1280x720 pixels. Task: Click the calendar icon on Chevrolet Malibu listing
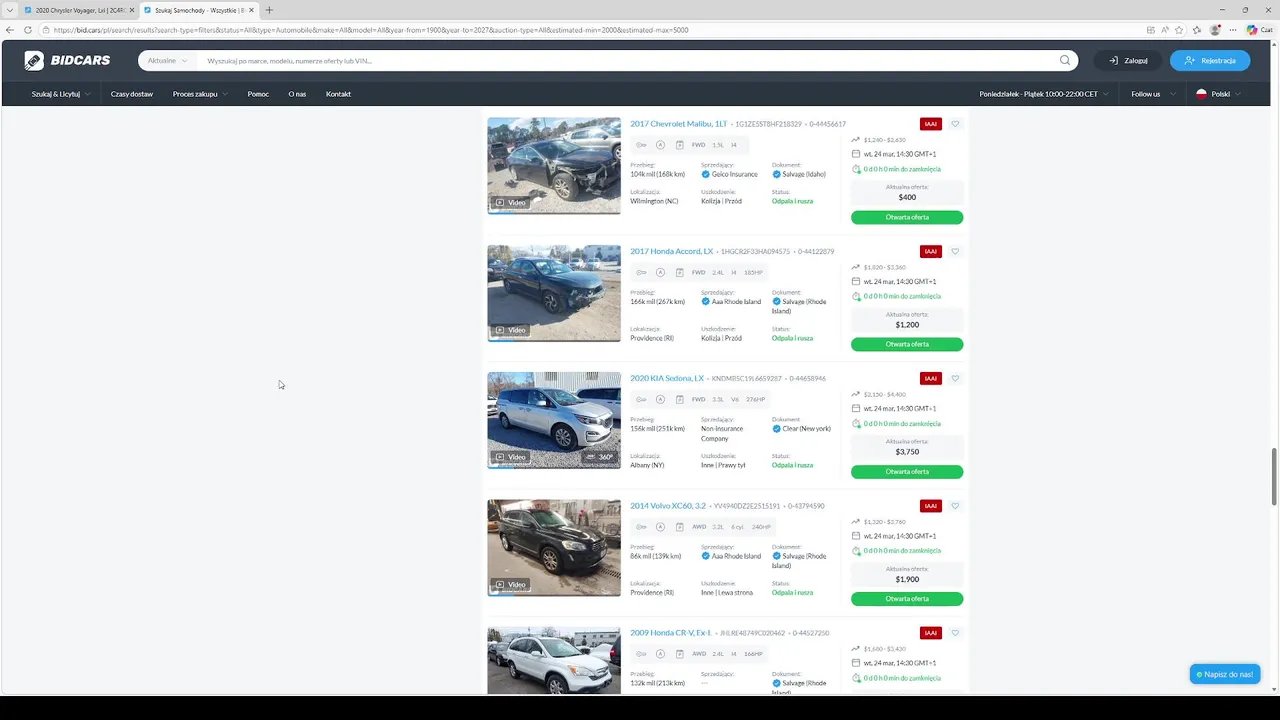856,154
